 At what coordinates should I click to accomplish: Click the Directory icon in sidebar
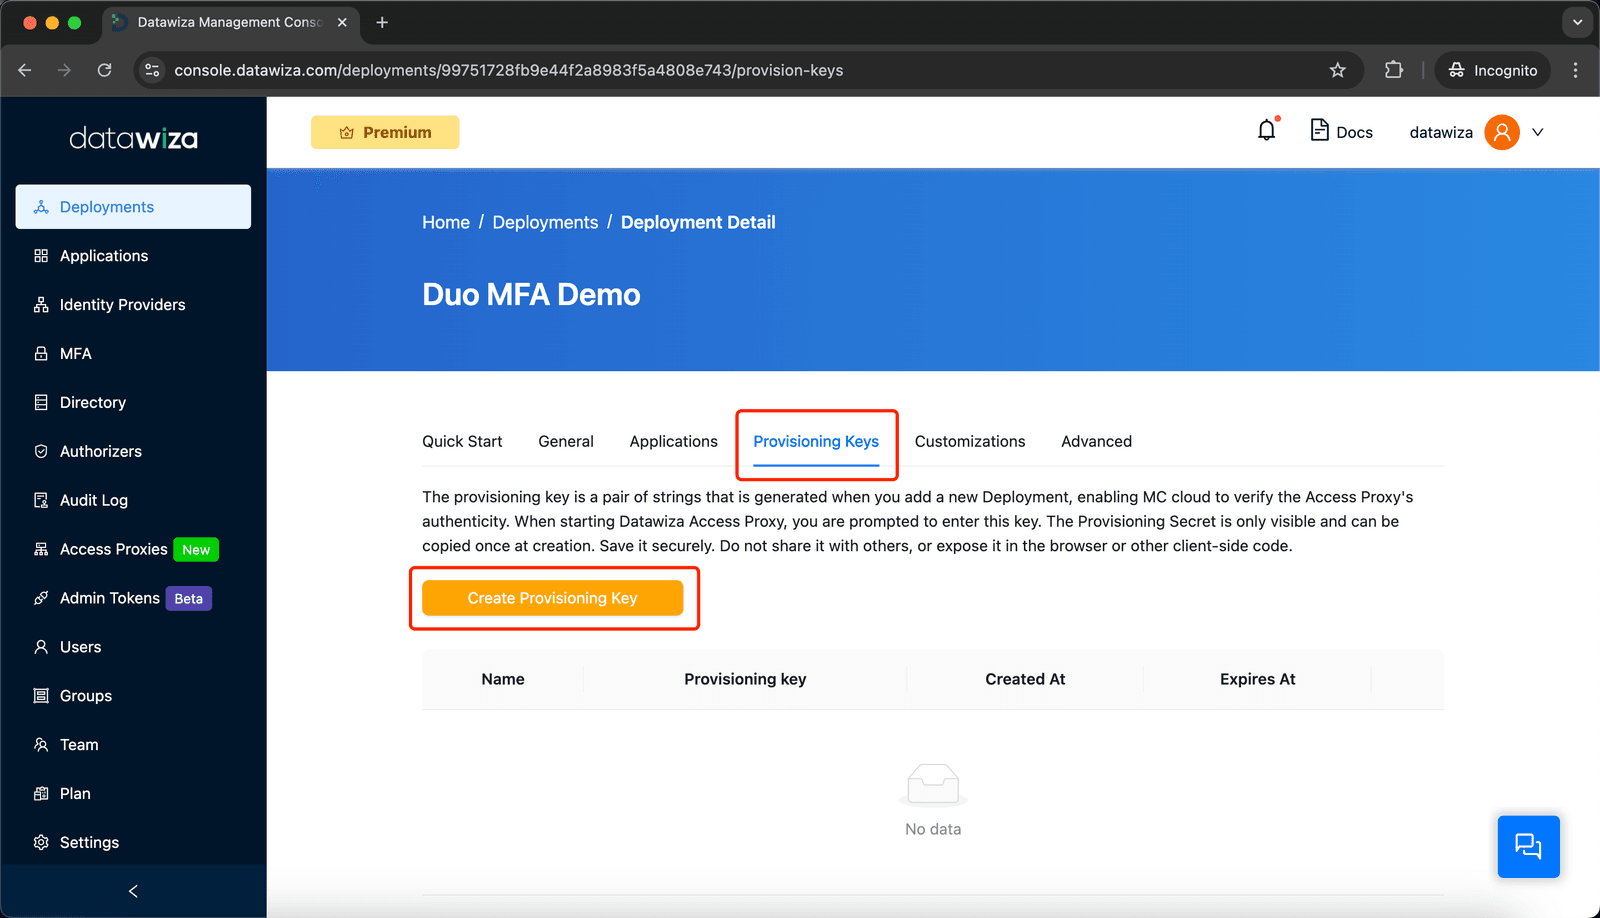pyautogui.click(x=41, y=403)
